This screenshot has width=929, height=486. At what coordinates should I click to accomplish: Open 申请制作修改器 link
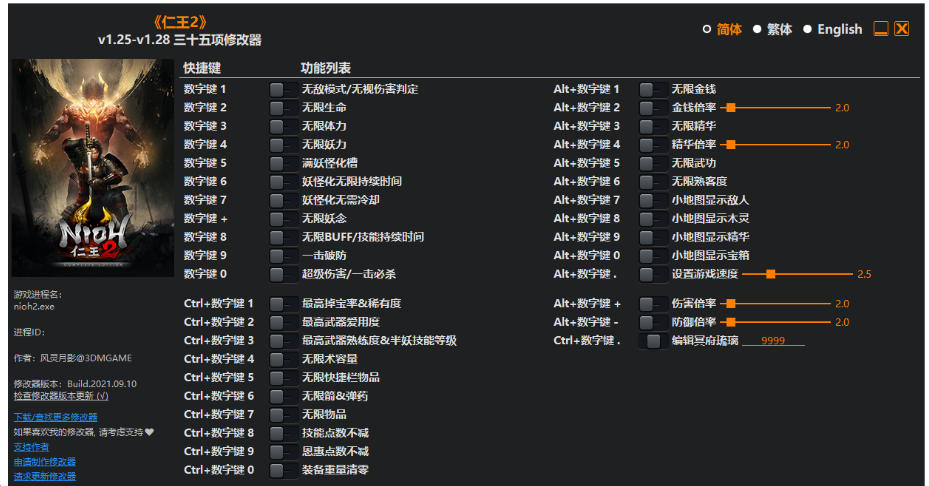pos(44,462)
